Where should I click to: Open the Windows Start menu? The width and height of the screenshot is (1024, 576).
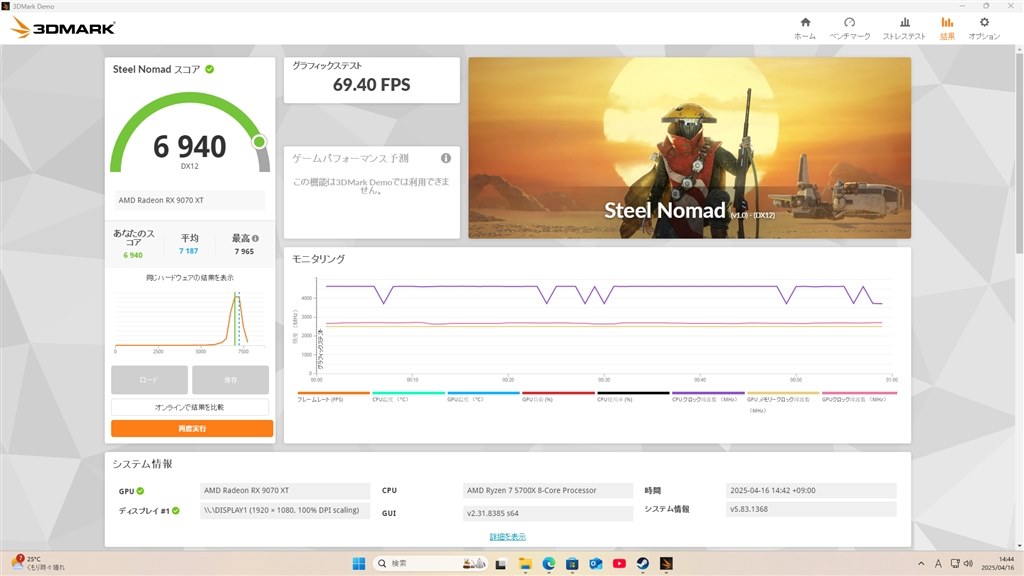click(360, 563)
